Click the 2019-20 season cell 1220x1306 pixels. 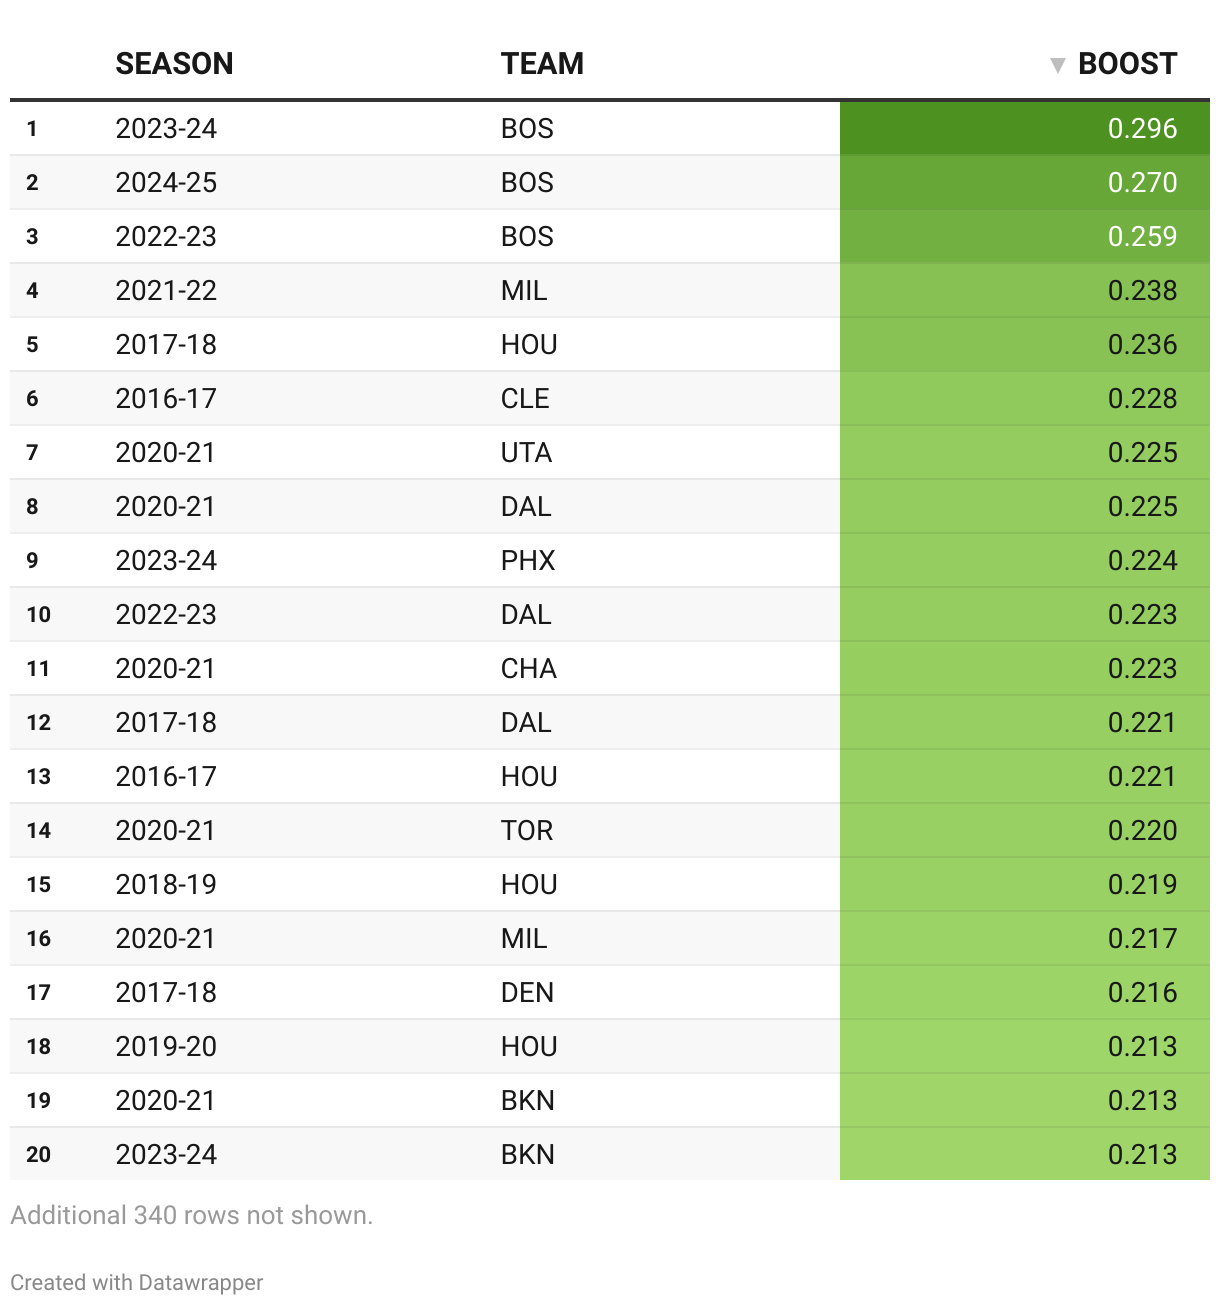(x=166, y=1046)
